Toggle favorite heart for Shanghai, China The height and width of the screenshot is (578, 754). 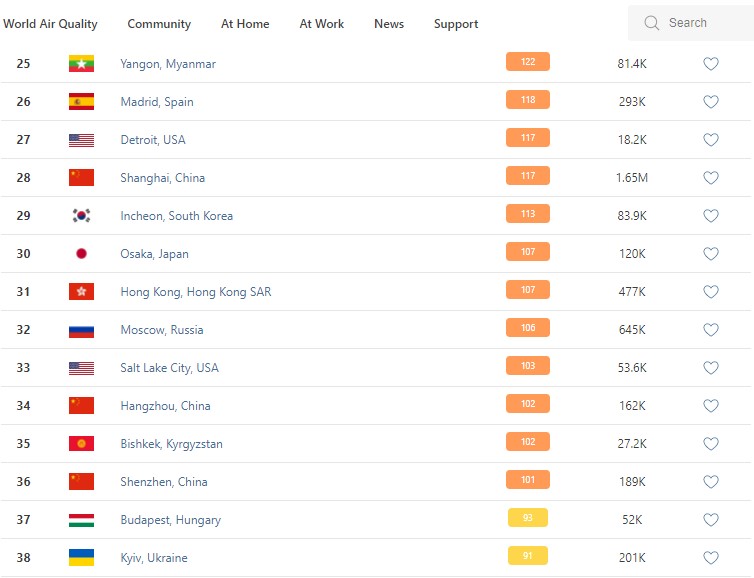pyautogui.click(x=711, y=178)
